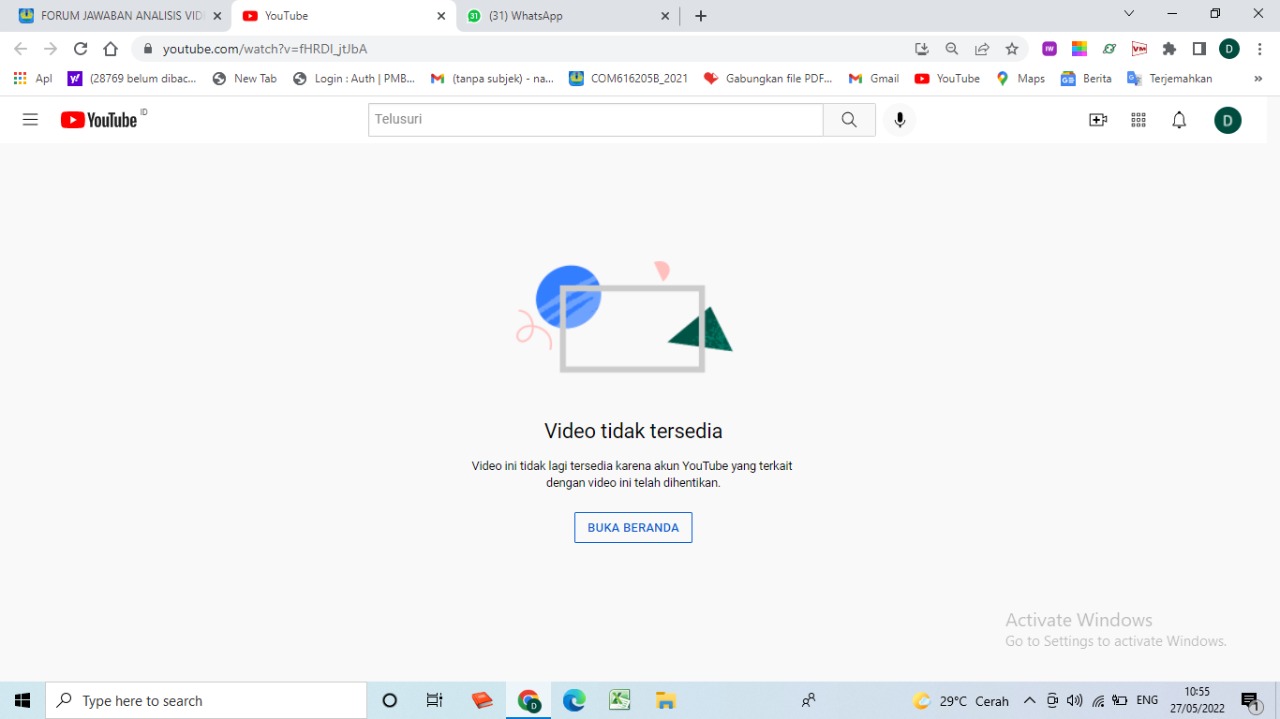Switch to the WhatsApp tab
Viewport: 1280px width, 719px height.
pos(566,16)
